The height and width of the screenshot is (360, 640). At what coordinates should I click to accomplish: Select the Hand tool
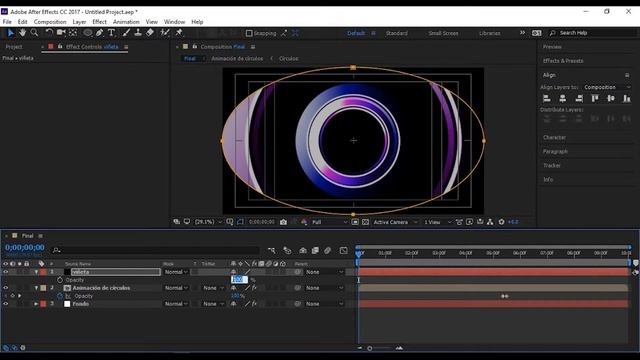22,33
